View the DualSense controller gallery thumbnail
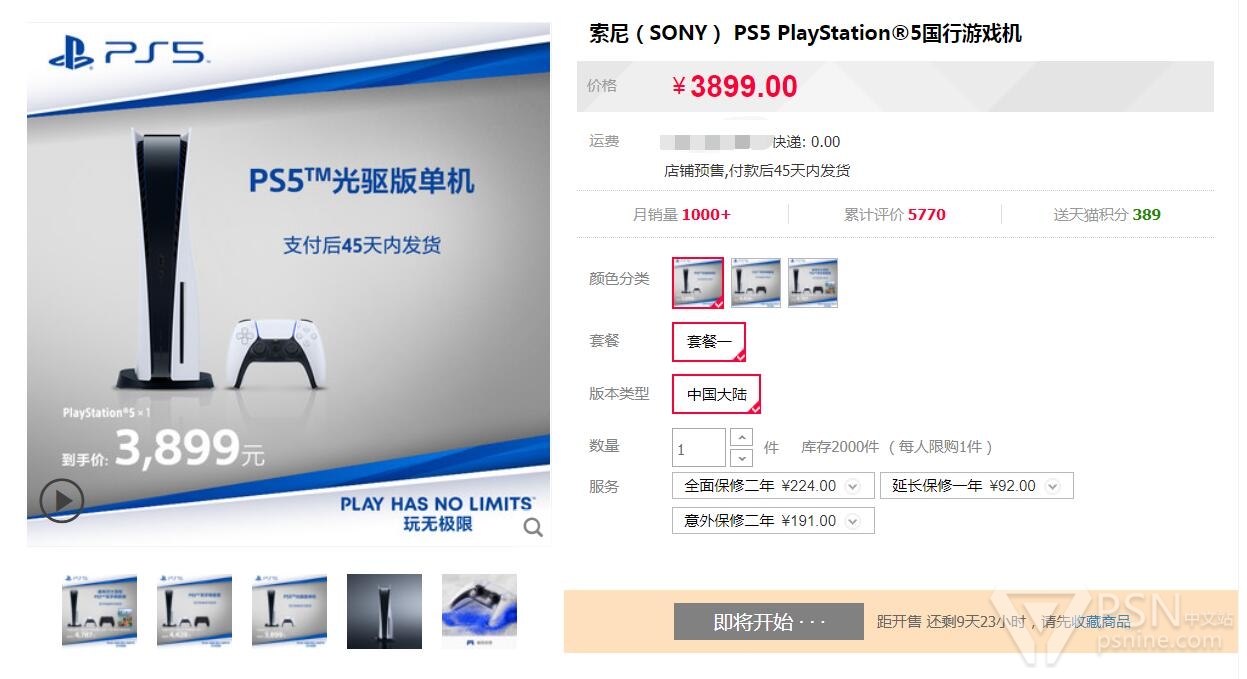The image size is (1247, 679). [x=479, y=611]
